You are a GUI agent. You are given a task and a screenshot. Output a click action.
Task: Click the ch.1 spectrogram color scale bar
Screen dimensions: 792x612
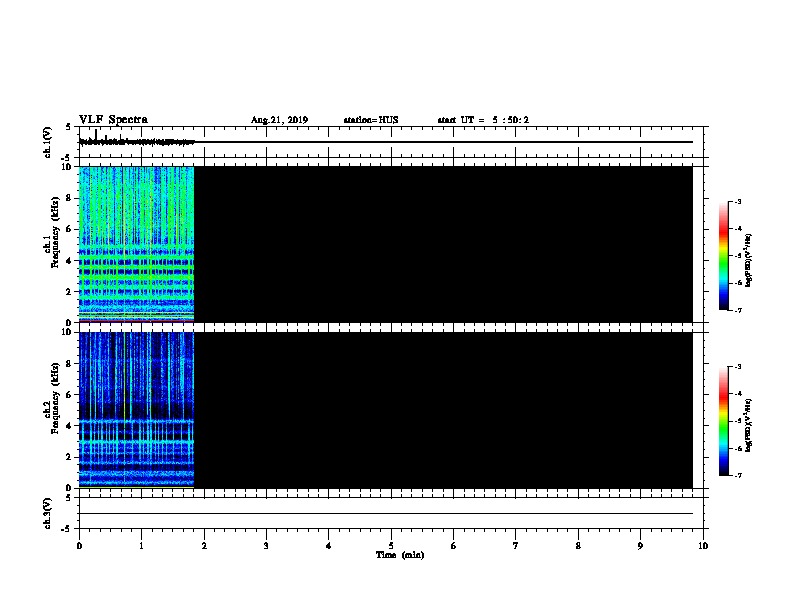point(724,256)
